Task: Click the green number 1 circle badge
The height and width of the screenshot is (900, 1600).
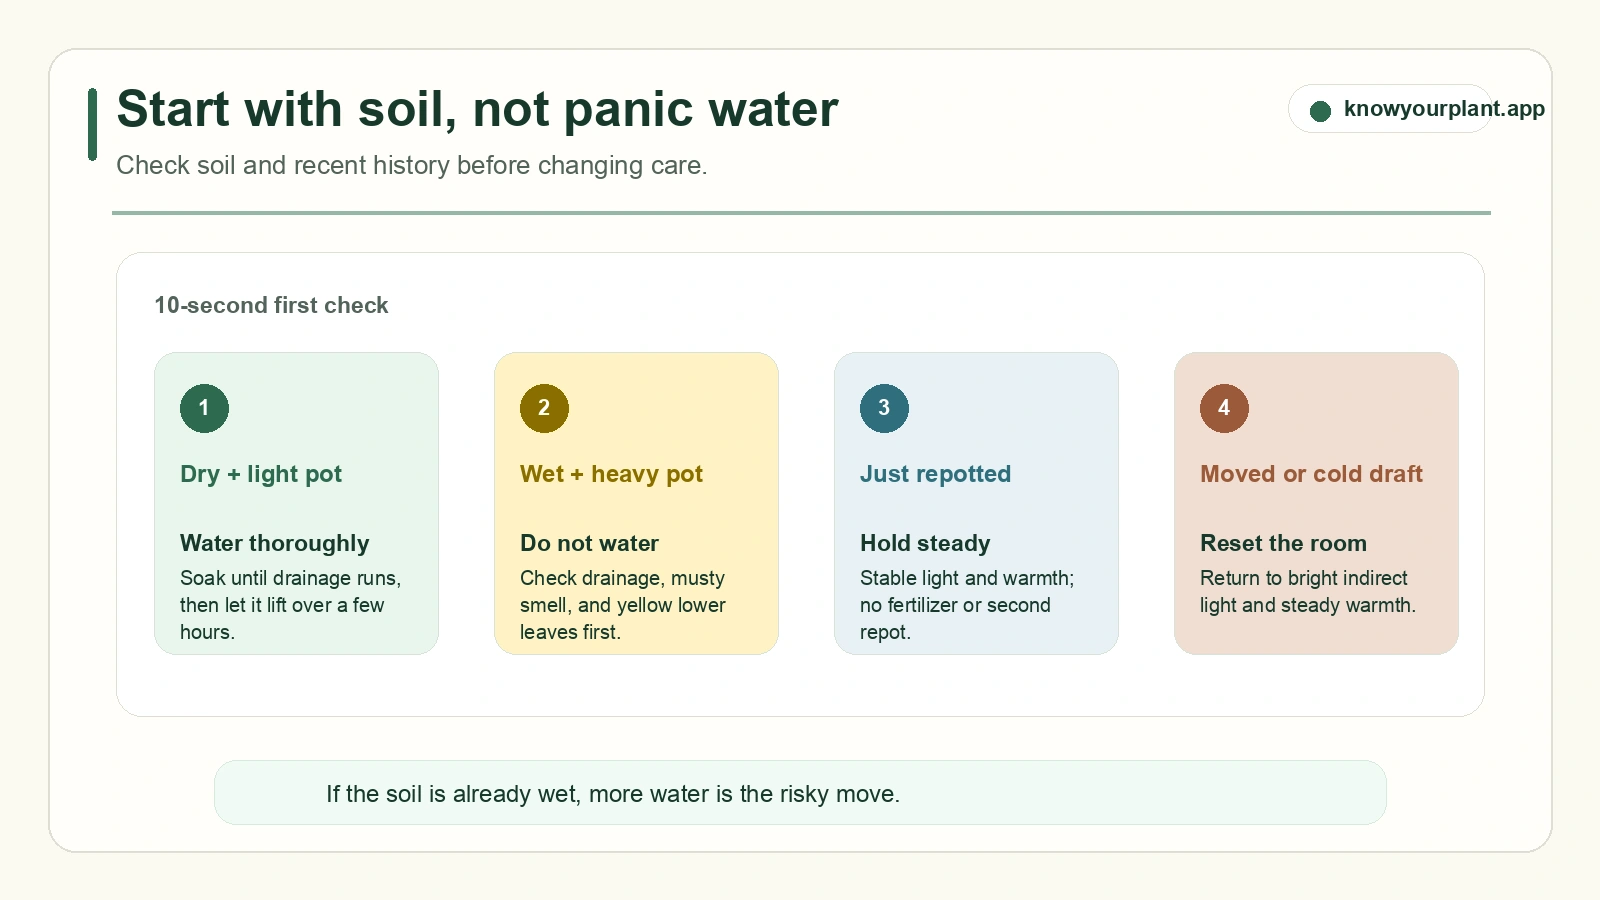Action: (x=204, y=408)
